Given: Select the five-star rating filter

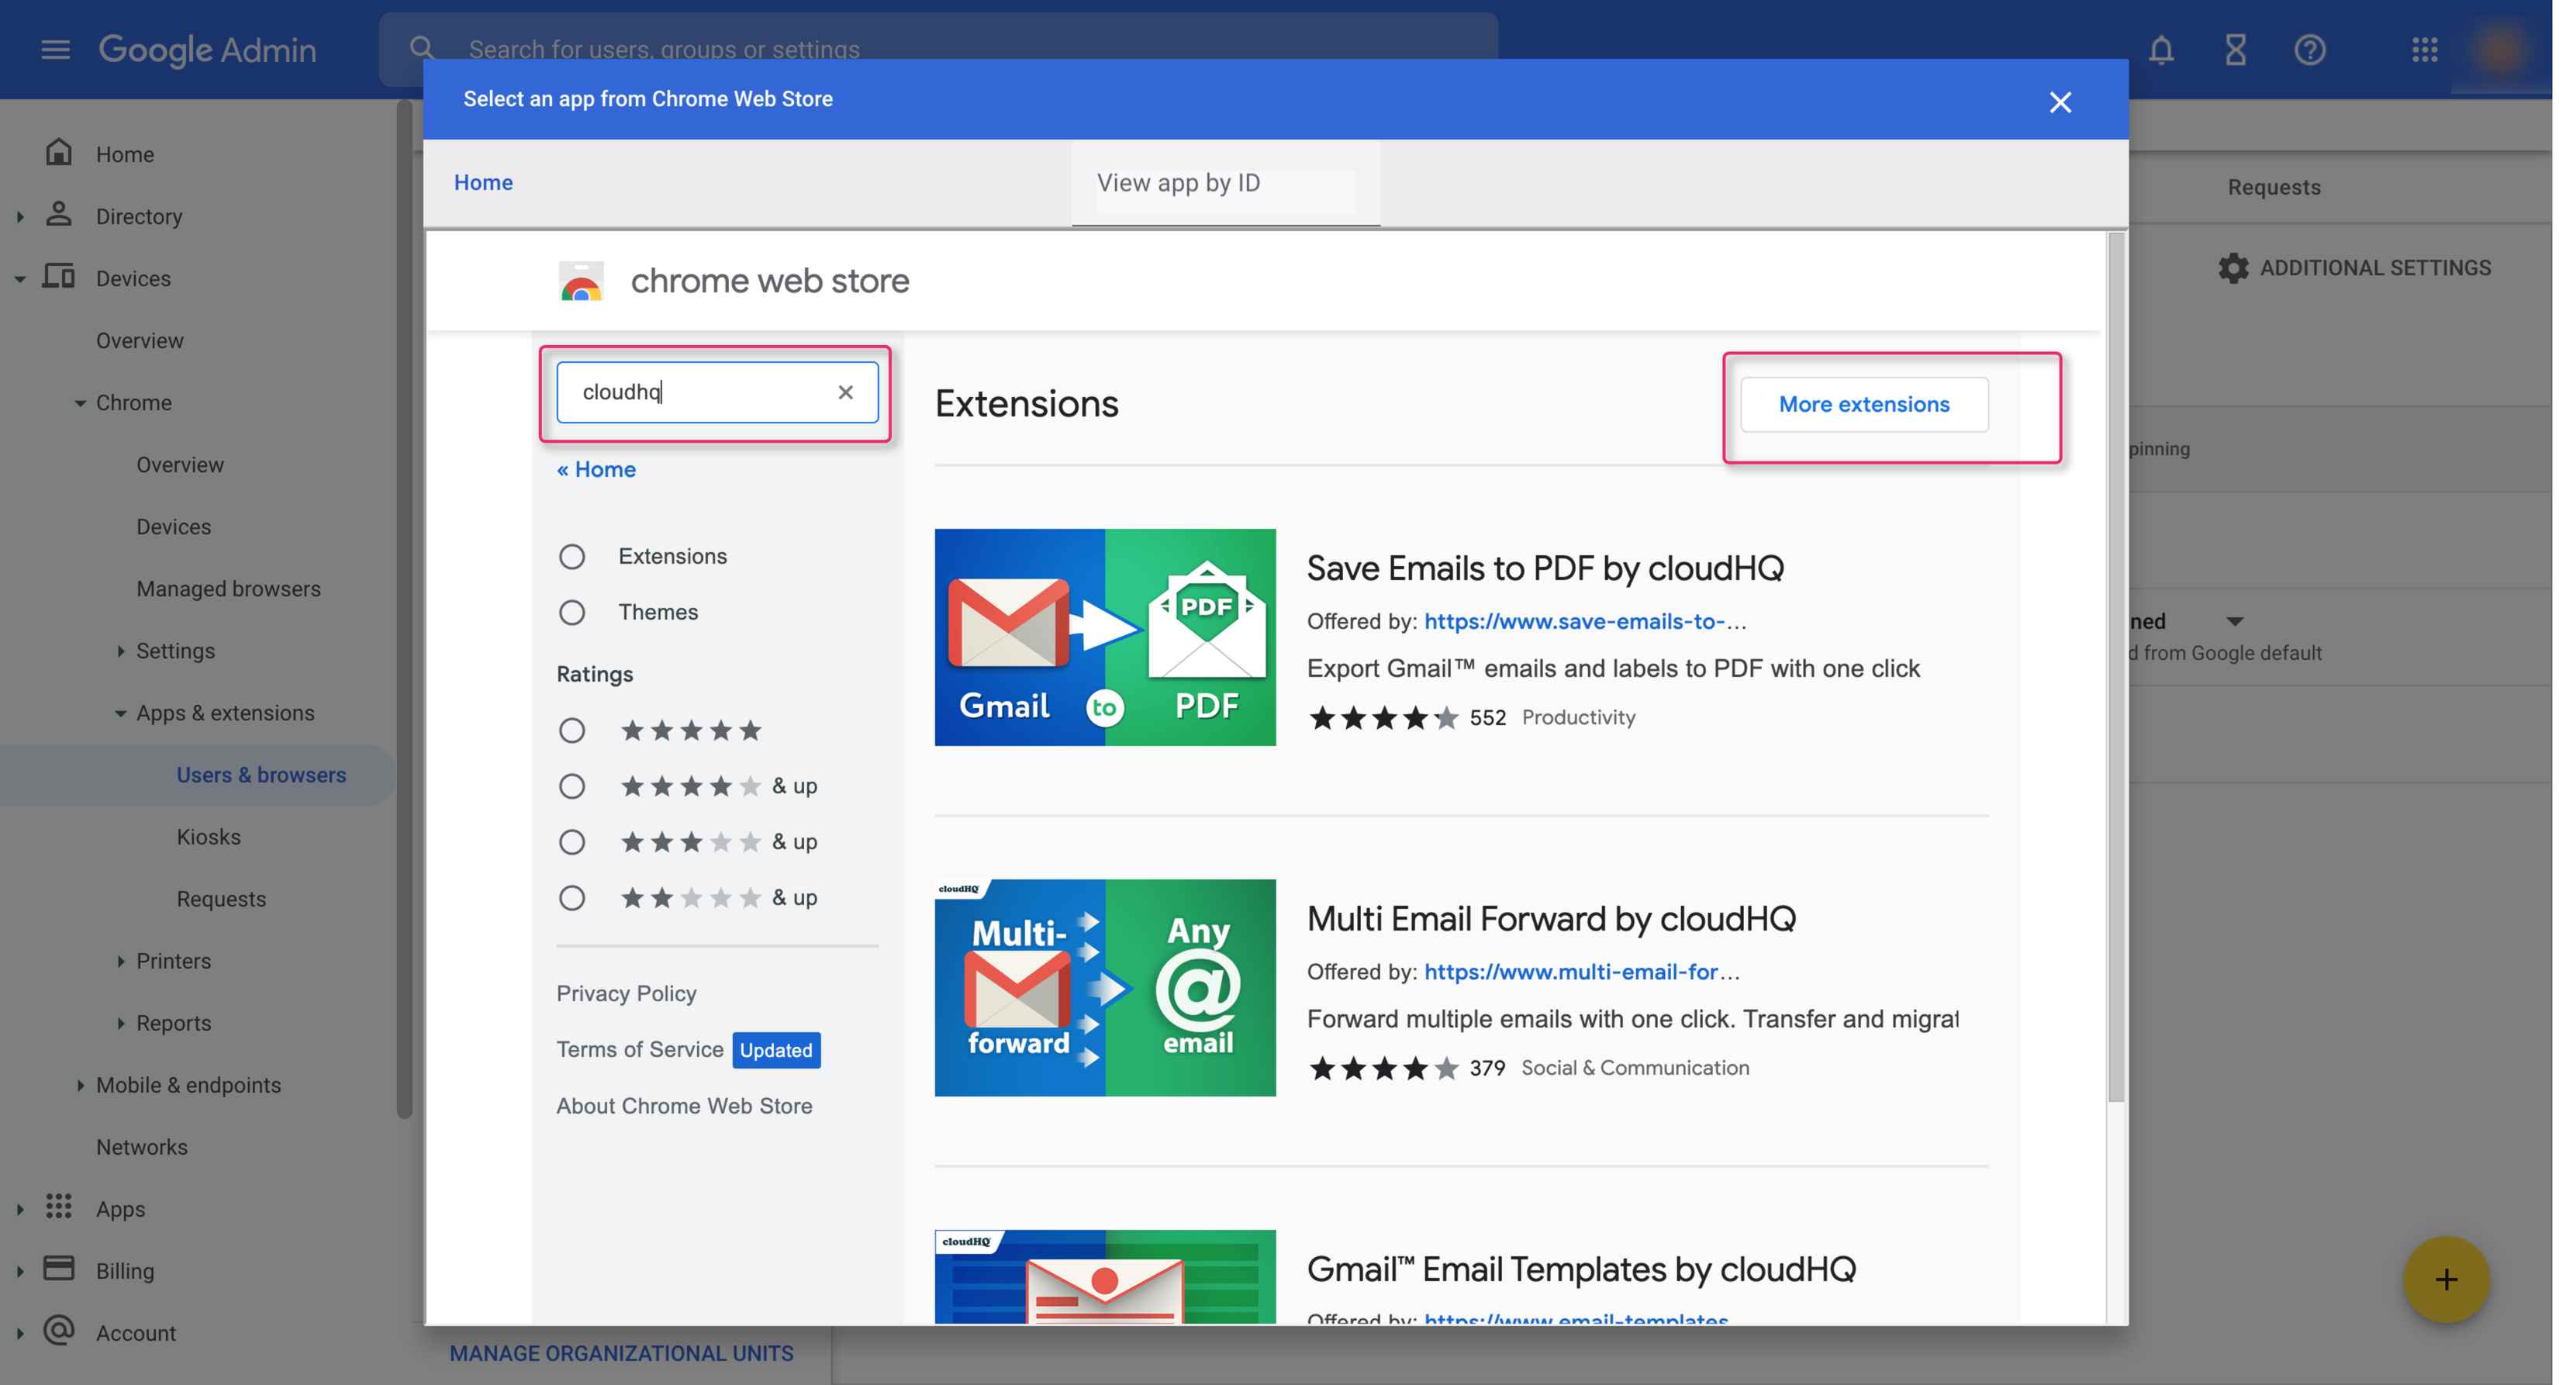Looking at the screenshot, I should (x=572, y=731).
